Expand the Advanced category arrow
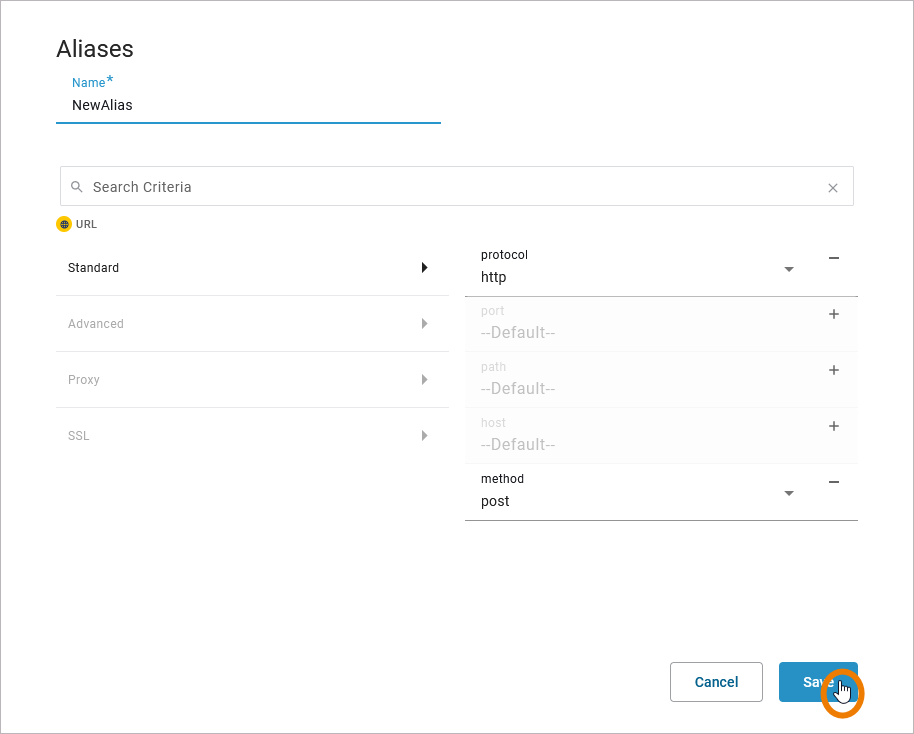This screenshot has width=914, height=734. pos(425,324)
